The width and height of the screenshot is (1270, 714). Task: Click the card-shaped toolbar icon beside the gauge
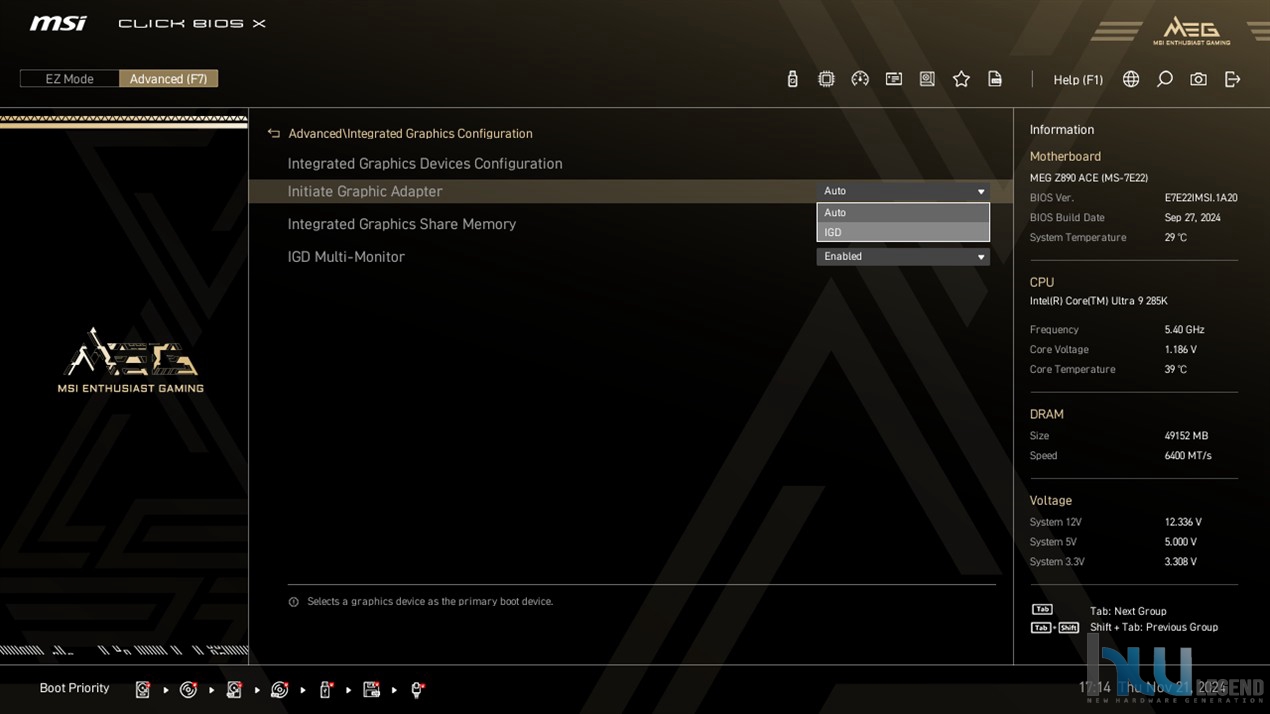894,79
